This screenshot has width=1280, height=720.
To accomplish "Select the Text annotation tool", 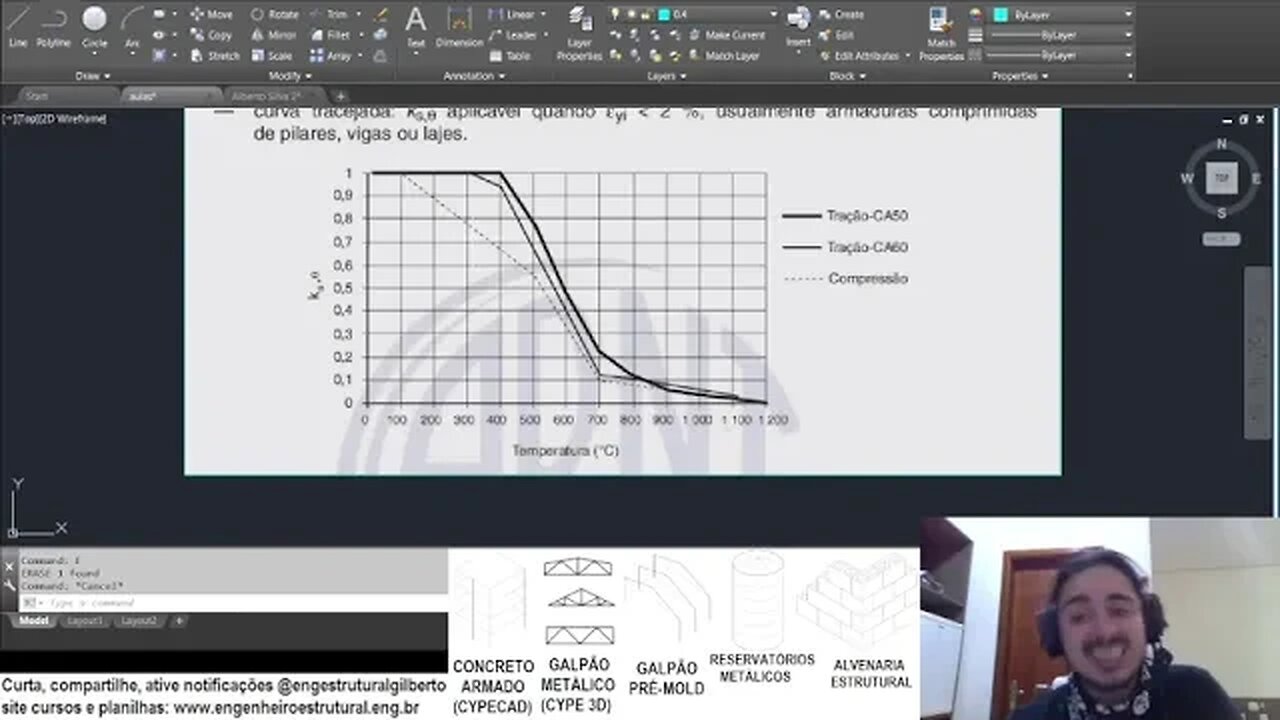I will click(416, 26).
